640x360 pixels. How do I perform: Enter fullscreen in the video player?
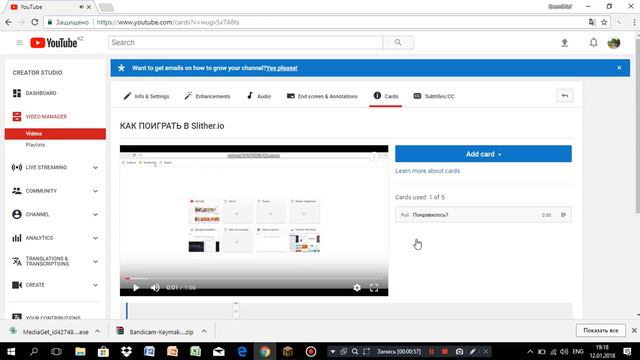pos(374,288)
